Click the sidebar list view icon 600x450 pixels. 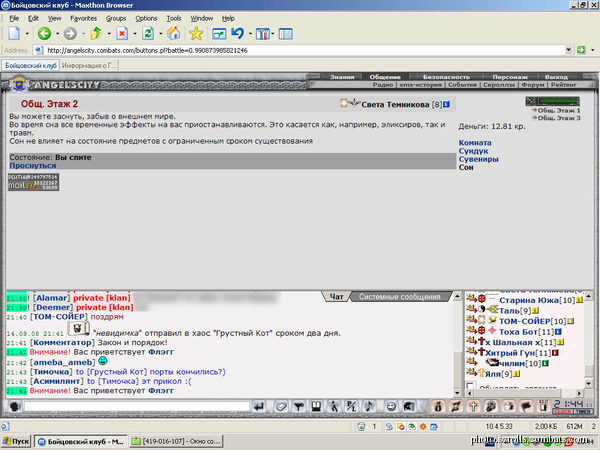click(x=285, y=34)
